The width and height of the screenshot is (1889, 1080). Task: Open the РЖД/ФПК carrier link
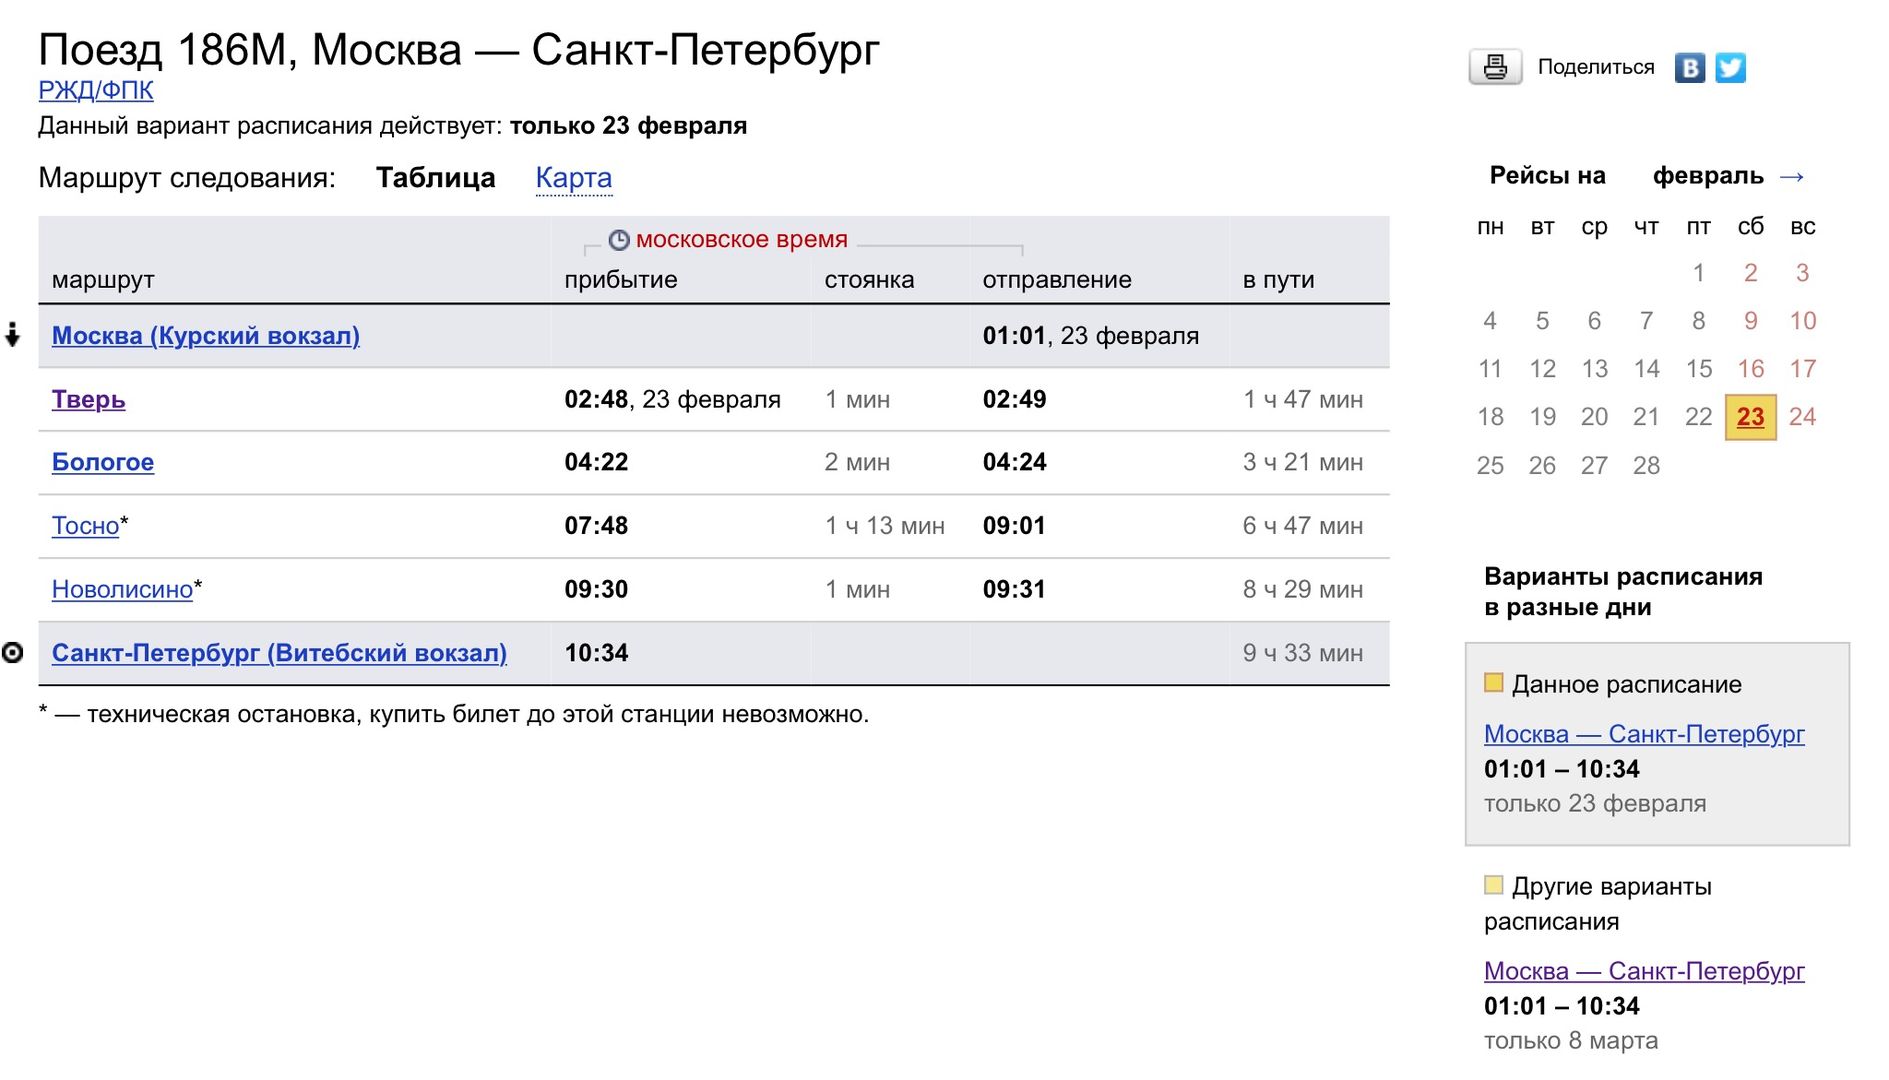(96, 90)
